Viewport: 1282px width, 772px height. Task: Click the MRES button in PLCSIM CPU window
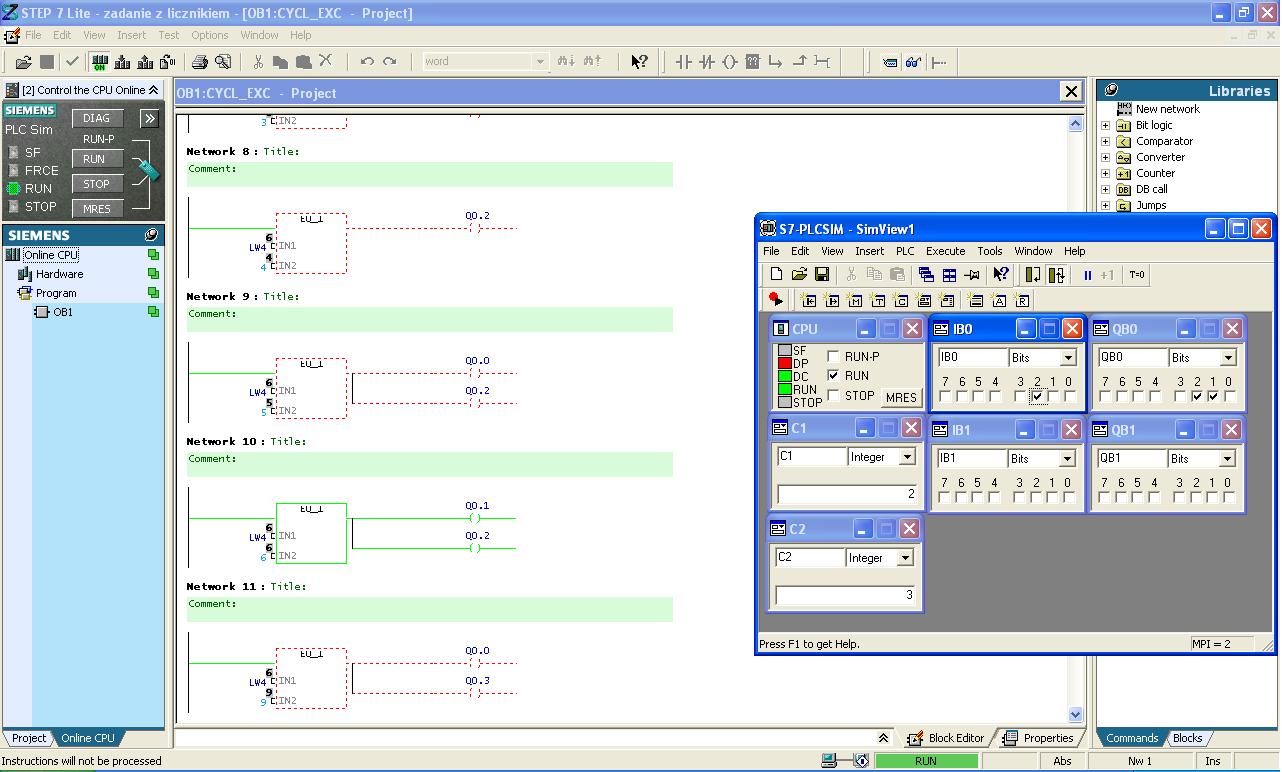pyautogui.click(x=901, y=397)
